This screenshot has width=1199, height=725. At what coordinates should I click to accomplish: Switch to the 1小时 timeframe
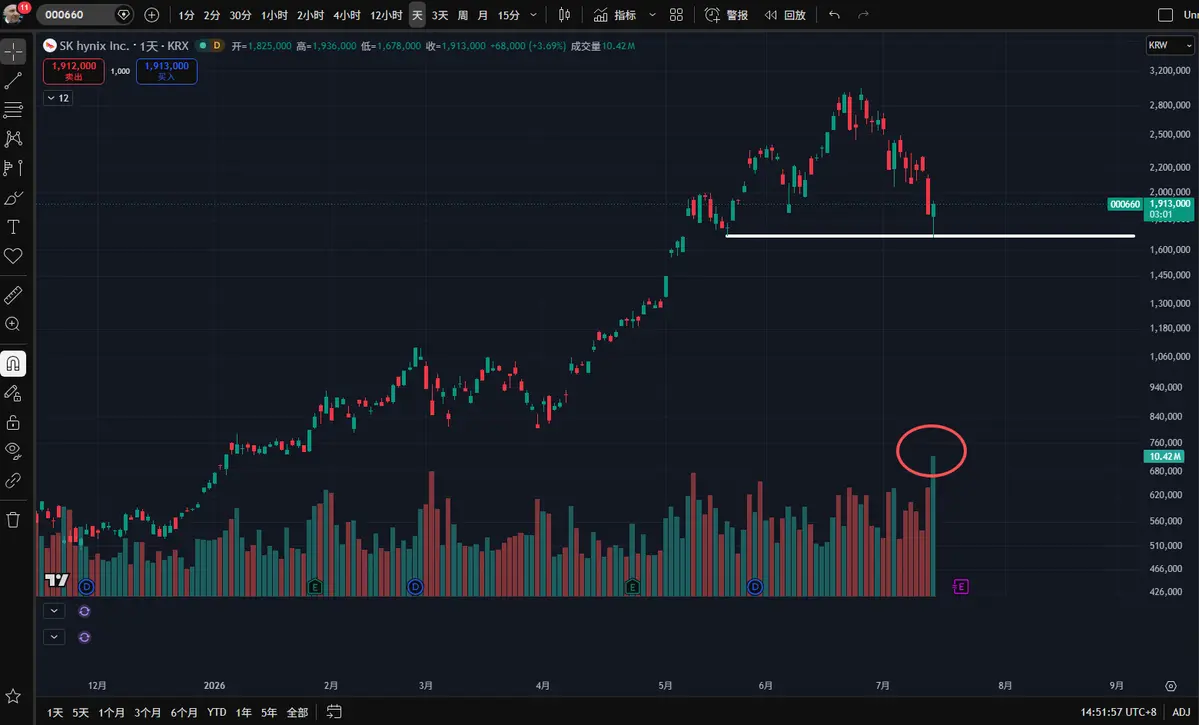pos(275,15)
